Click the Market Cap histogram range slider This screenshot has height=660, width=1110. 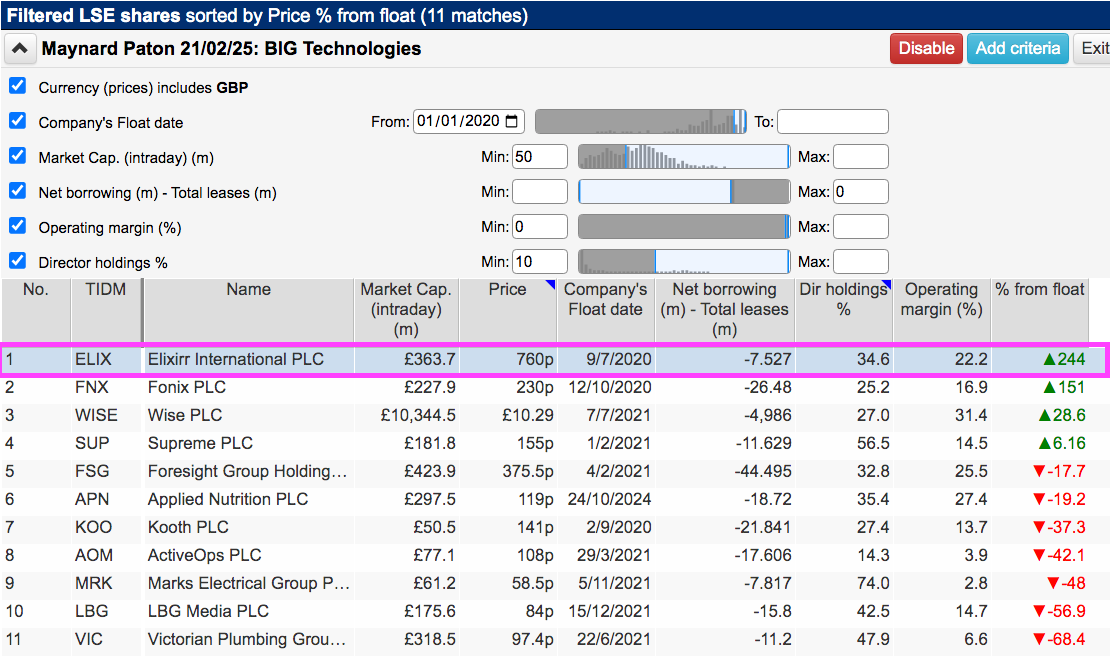(684, 157)
